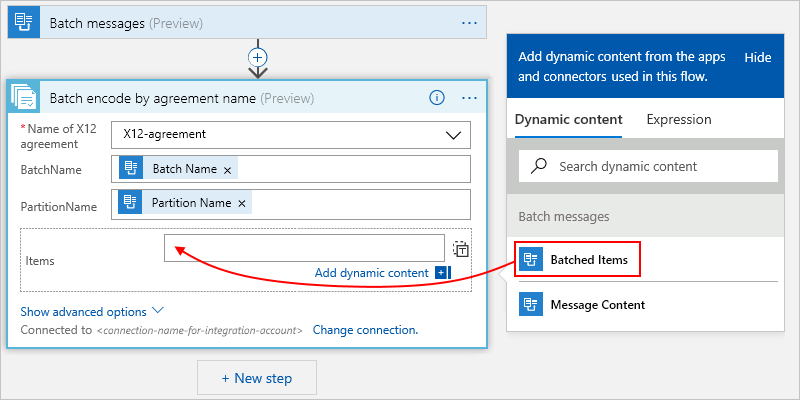Open the Batch messages ellipsis menu
This screenshot has width=800, height=400.
(x=469, y=22)
